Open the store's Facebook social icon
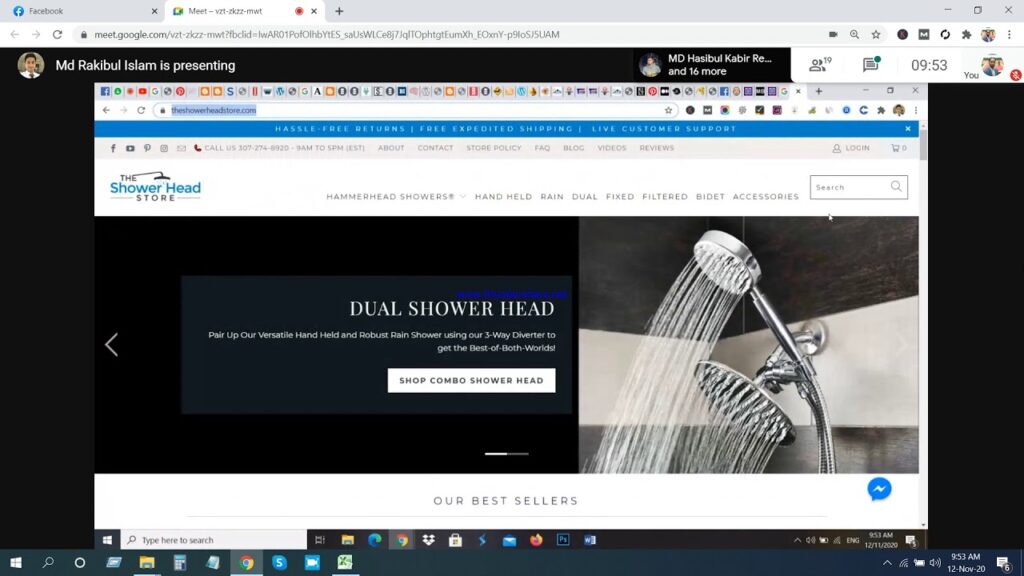Viewport: 1024px width, 576px height. (x=113, y=148)
